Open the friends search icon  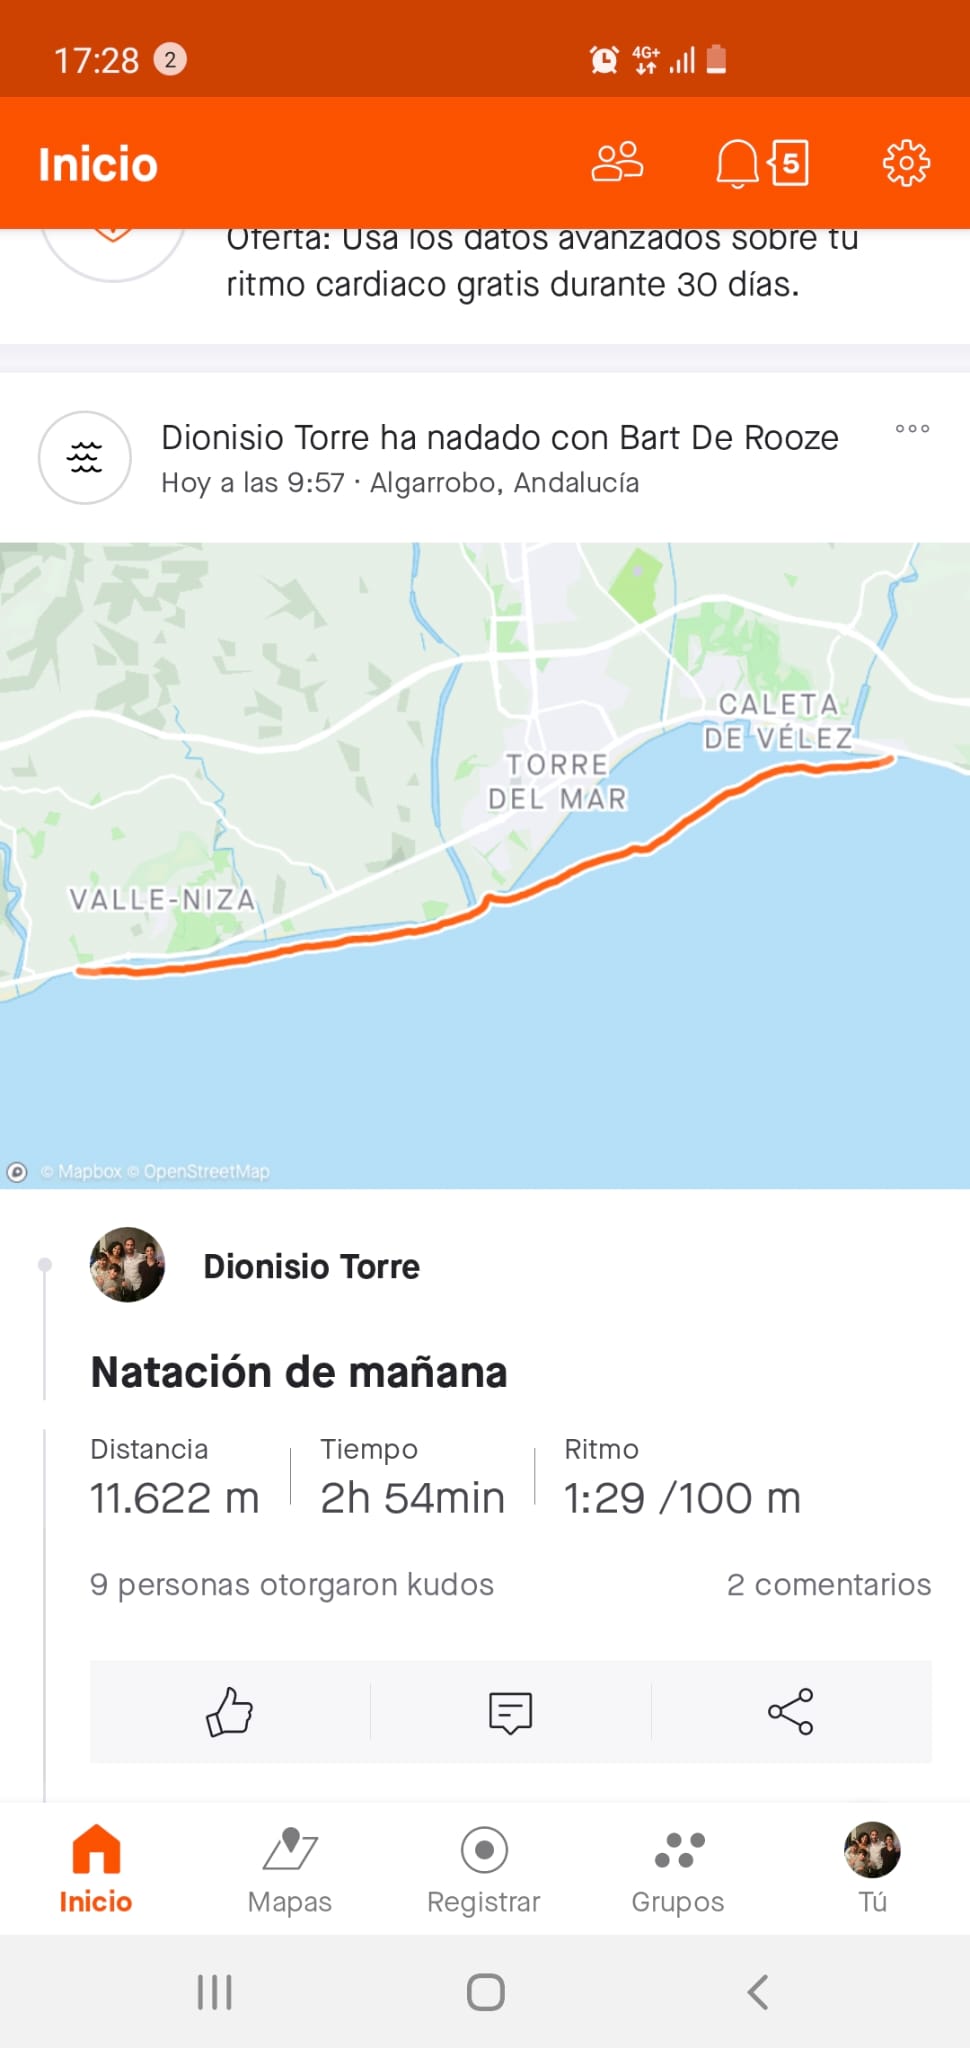tap(617, 162)
